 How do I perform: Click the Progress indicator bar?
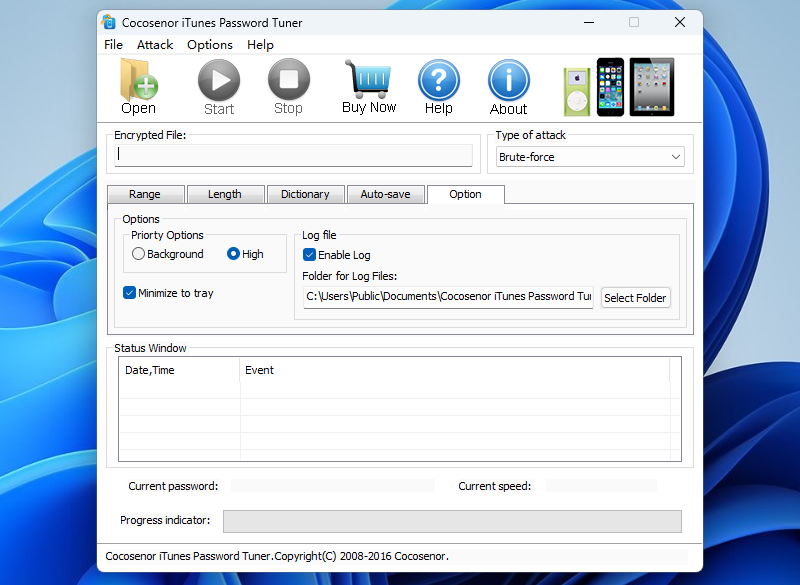452,521
